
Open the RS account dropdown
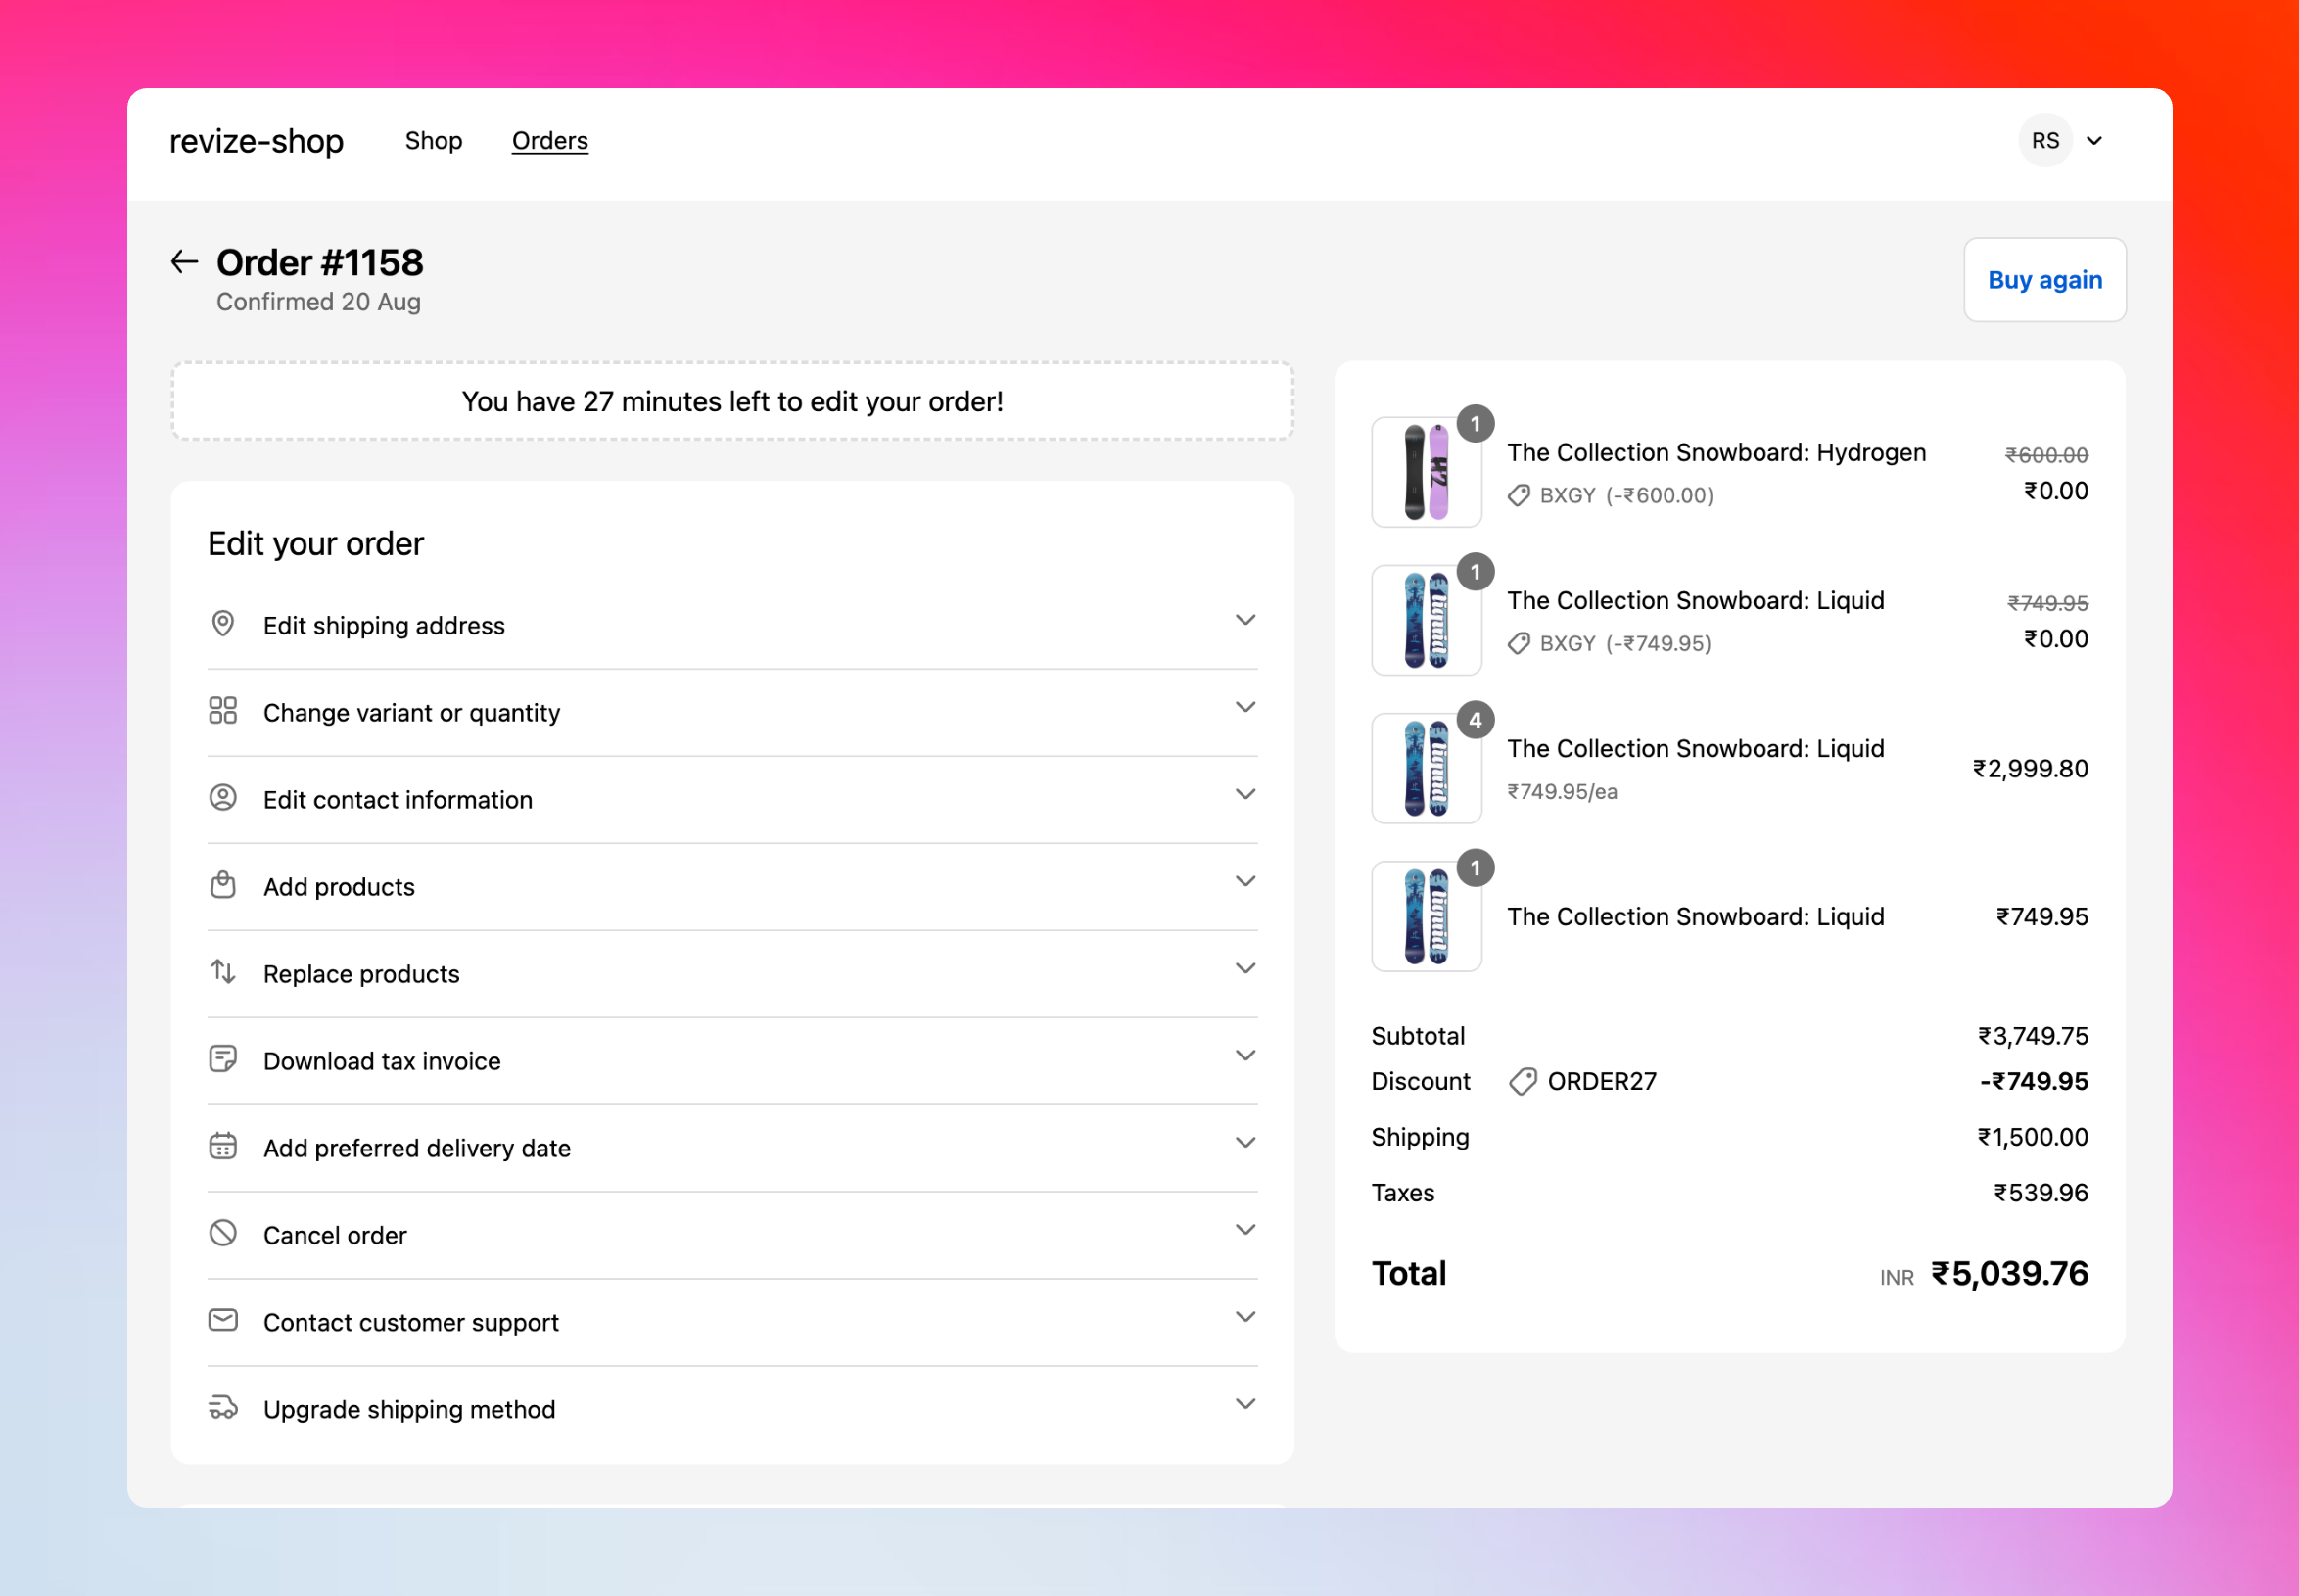[x=2062, y=140]
